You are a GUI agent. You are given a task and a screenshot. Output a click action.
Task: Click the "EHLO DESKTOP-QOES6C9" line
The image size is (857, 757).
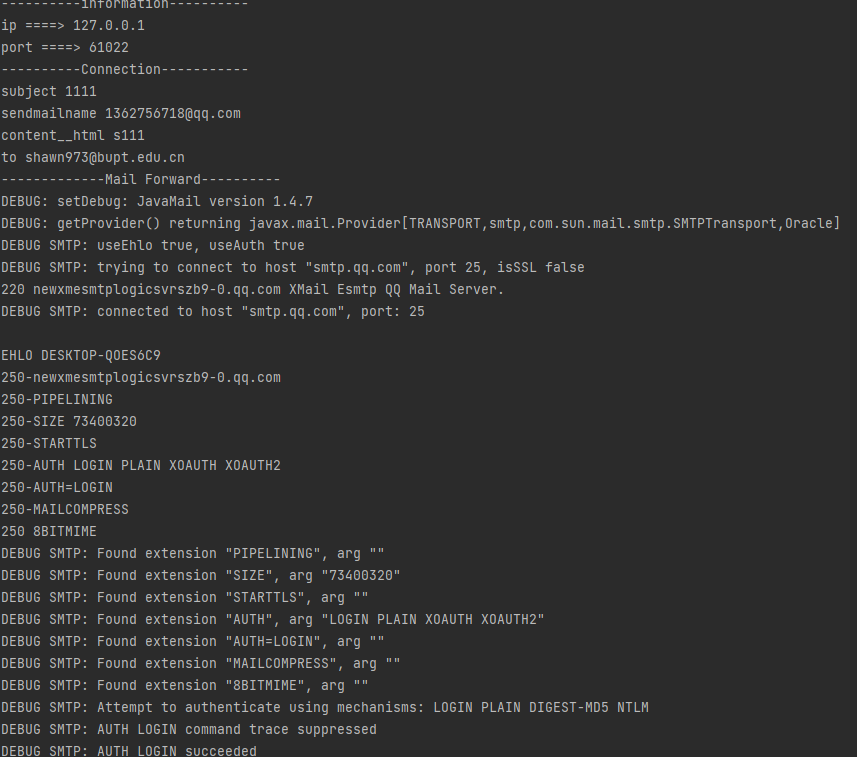(x=81, y=355)
